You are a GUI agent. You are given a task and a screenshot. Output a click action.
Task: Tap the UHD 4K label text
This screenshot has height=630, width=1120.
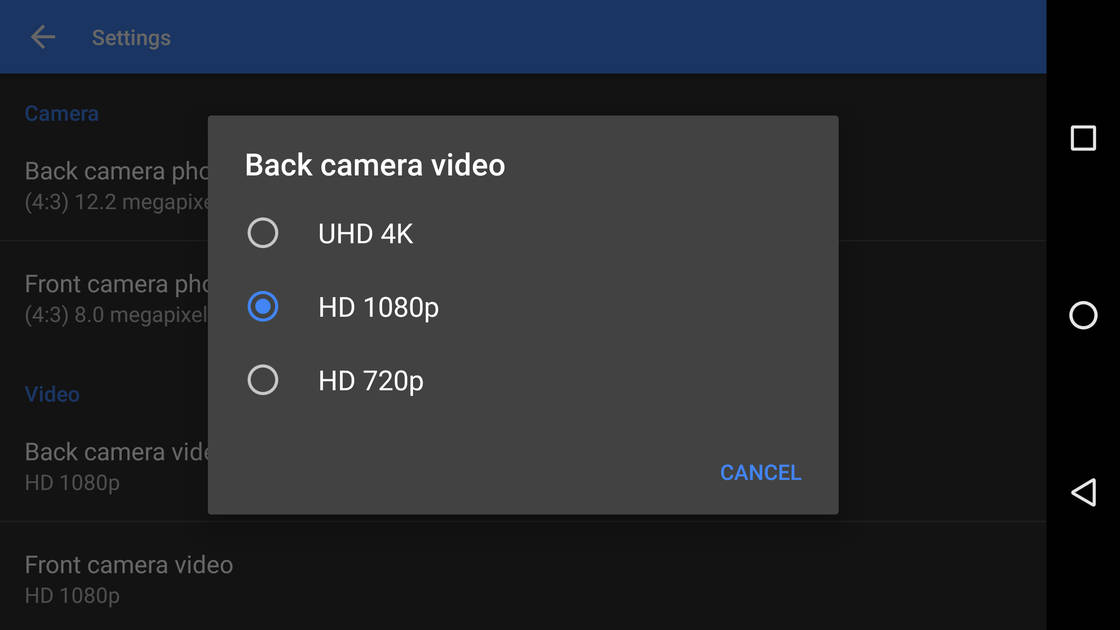pyautogui.click(x=365, y=233)
